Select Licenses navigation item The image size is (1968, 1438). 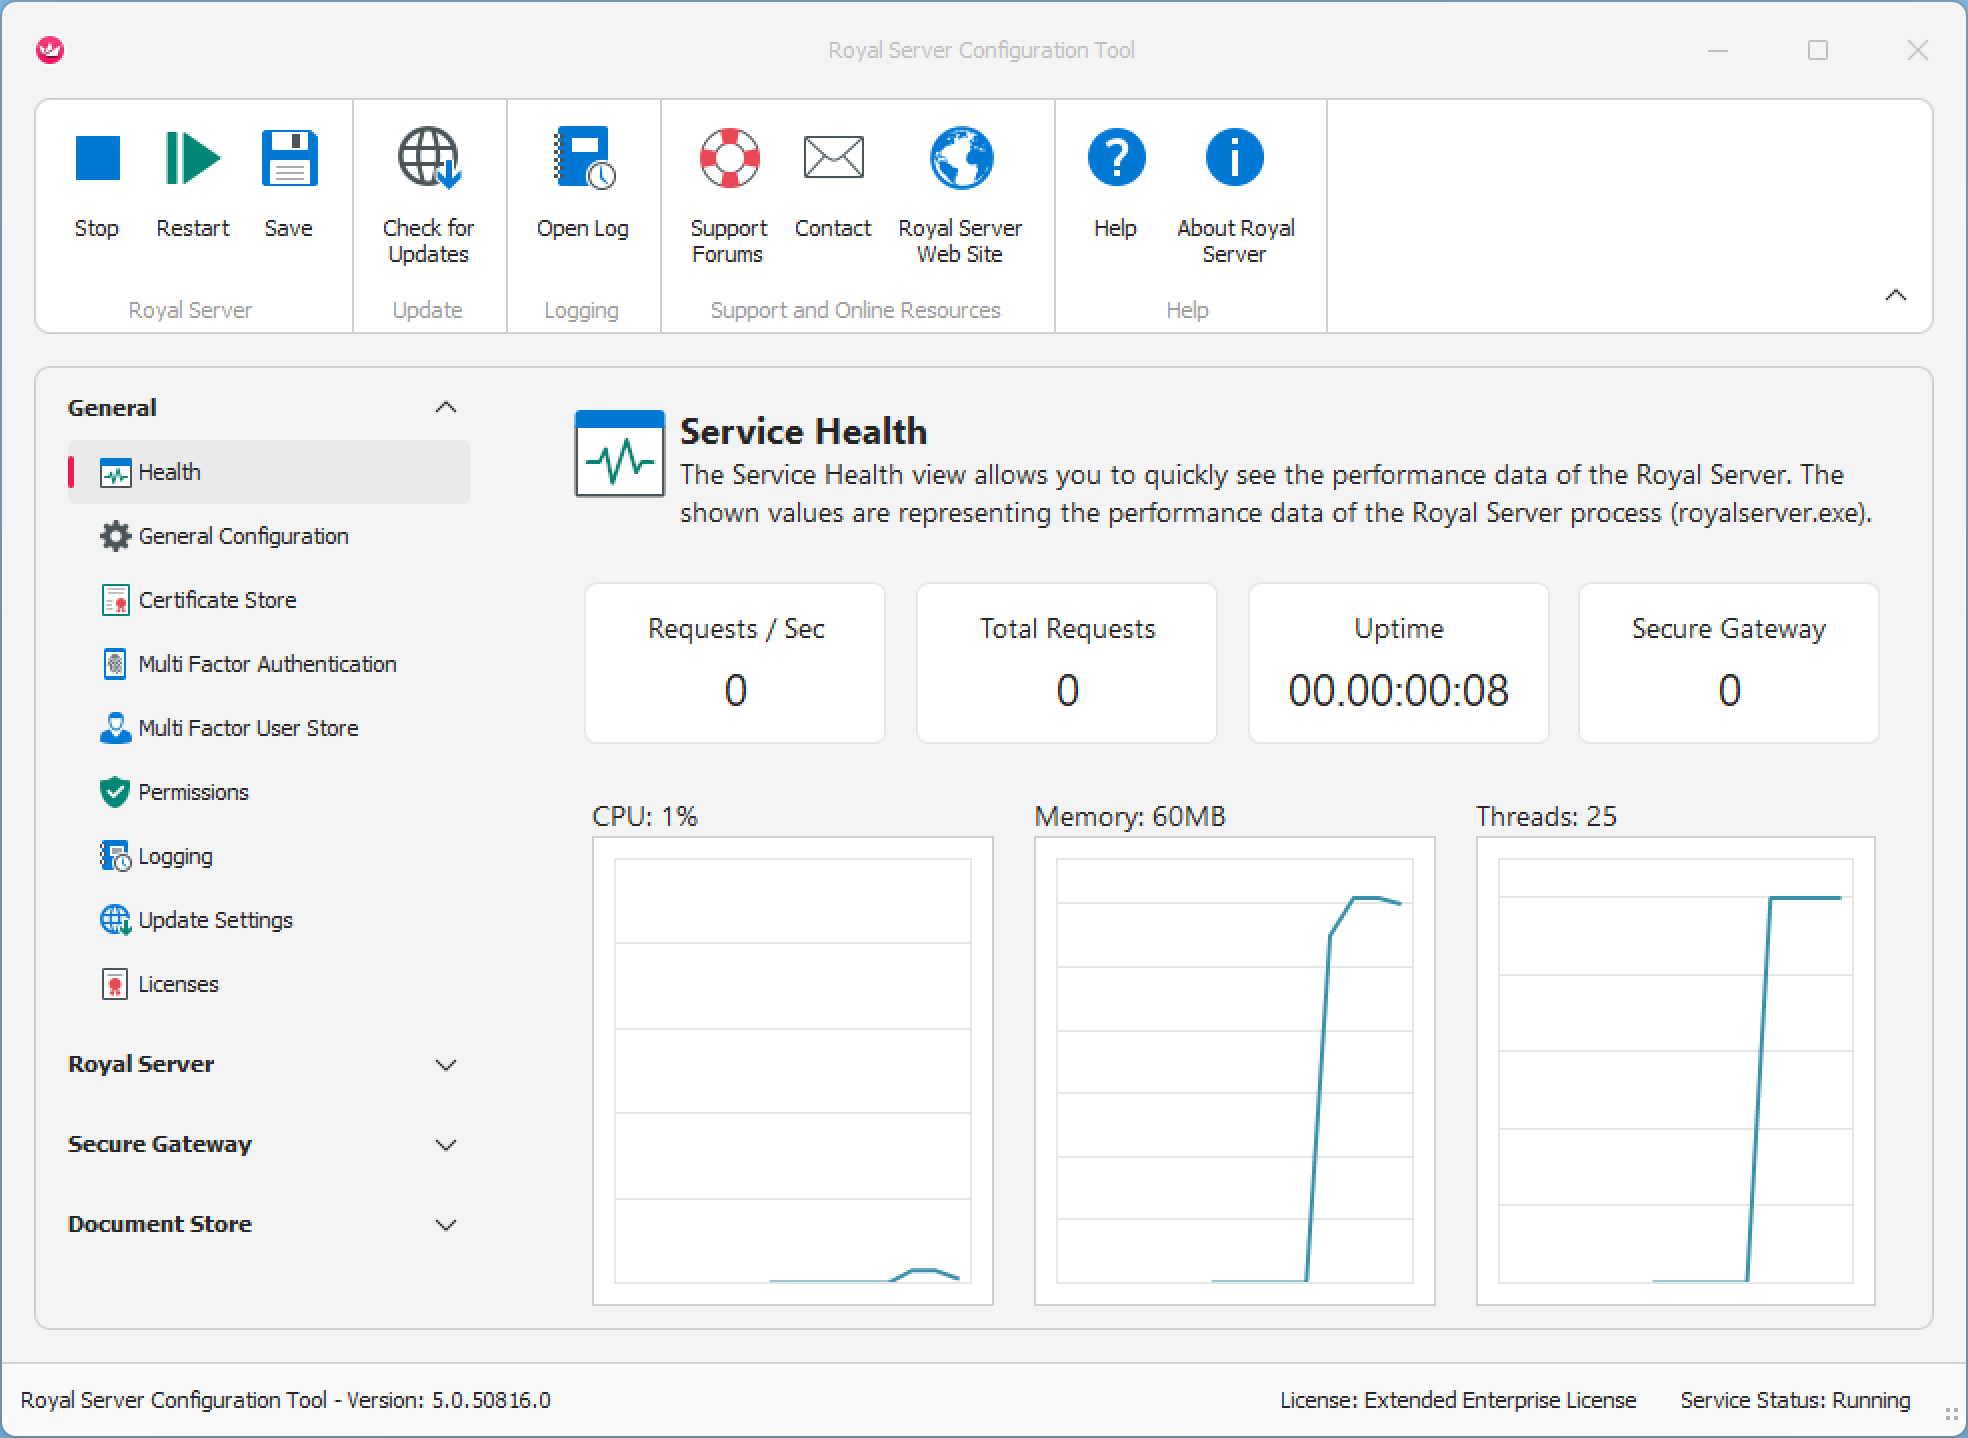[178, 984]
